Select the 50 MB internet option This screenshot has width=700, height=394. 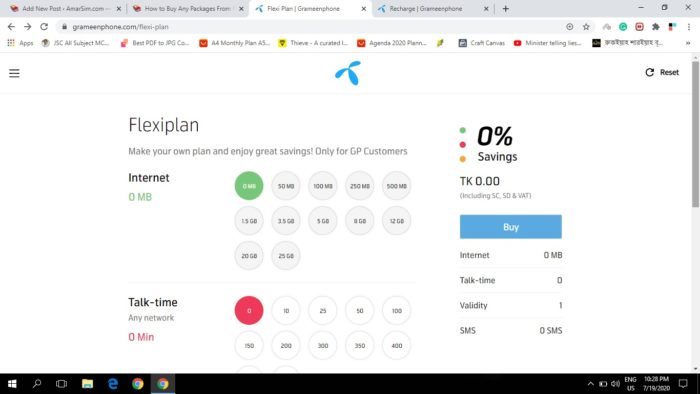286,186
